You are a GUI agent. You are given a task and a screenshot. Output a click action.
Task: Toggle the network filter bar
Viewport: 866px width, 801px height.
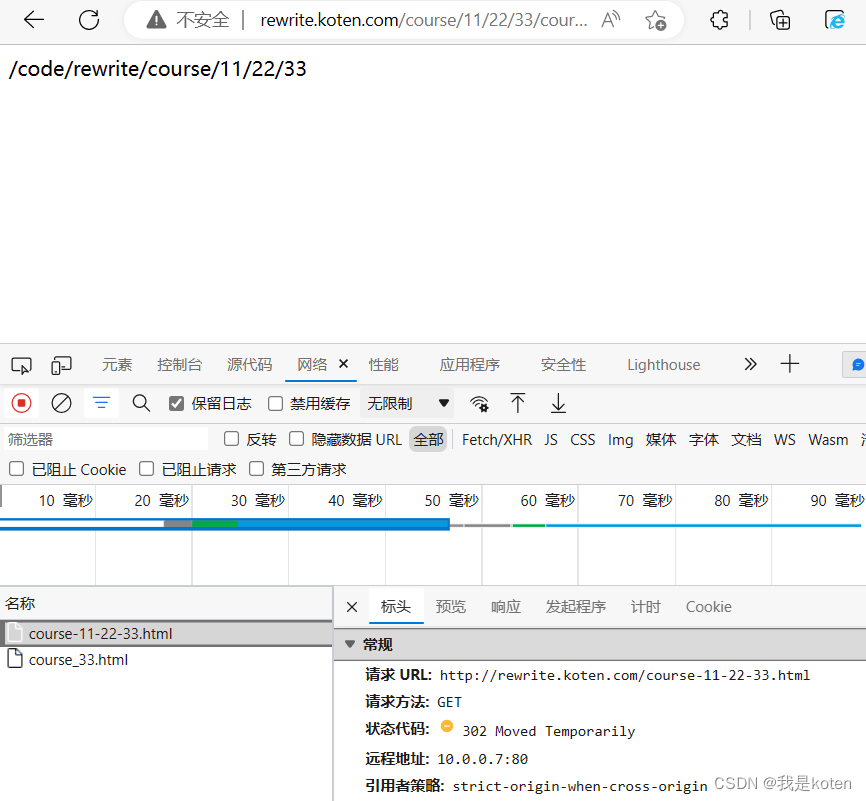coord(101,403)
